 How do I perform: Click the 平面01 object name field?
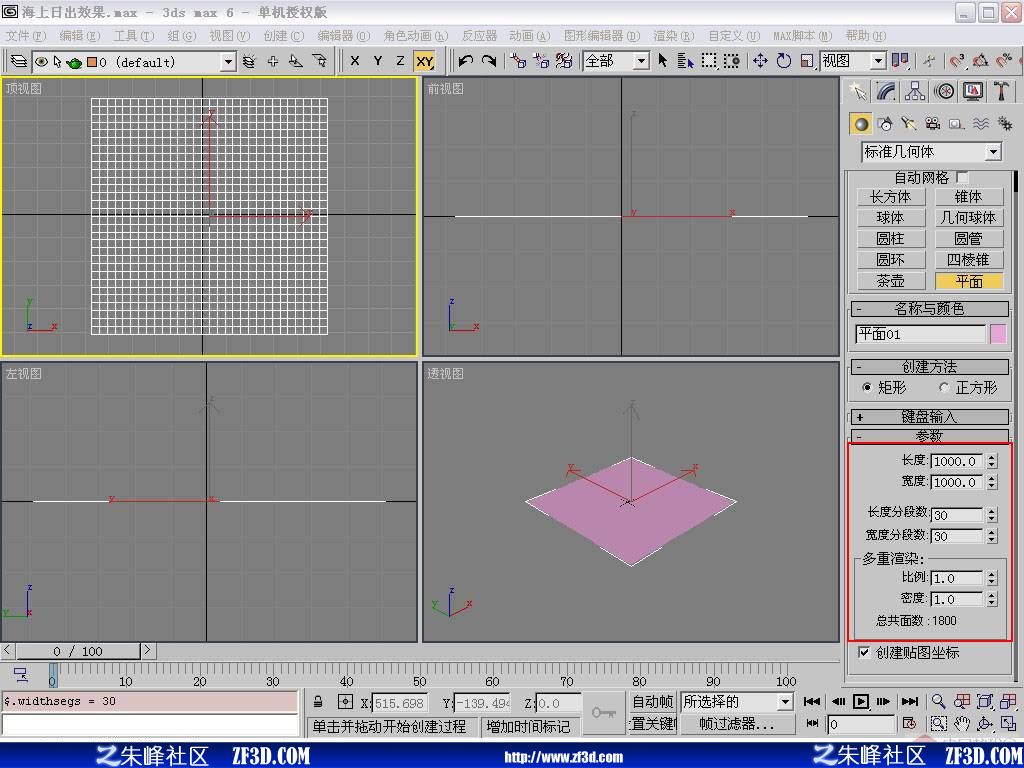920,334
